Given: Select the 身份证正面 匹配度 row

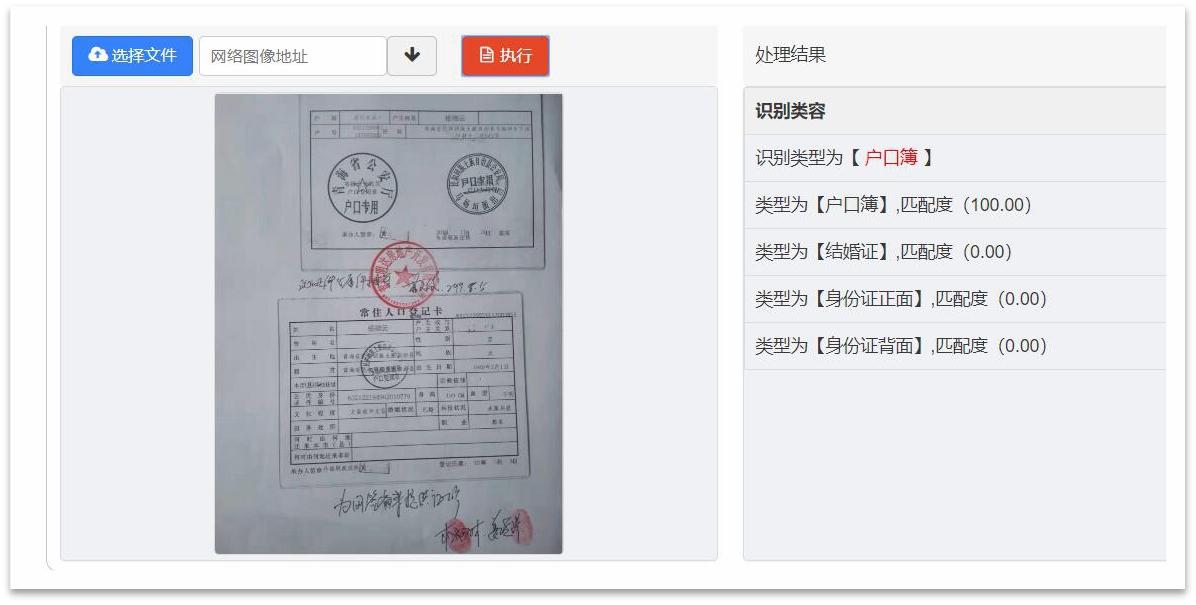Looking at the screenshot, I should point(955,299).
